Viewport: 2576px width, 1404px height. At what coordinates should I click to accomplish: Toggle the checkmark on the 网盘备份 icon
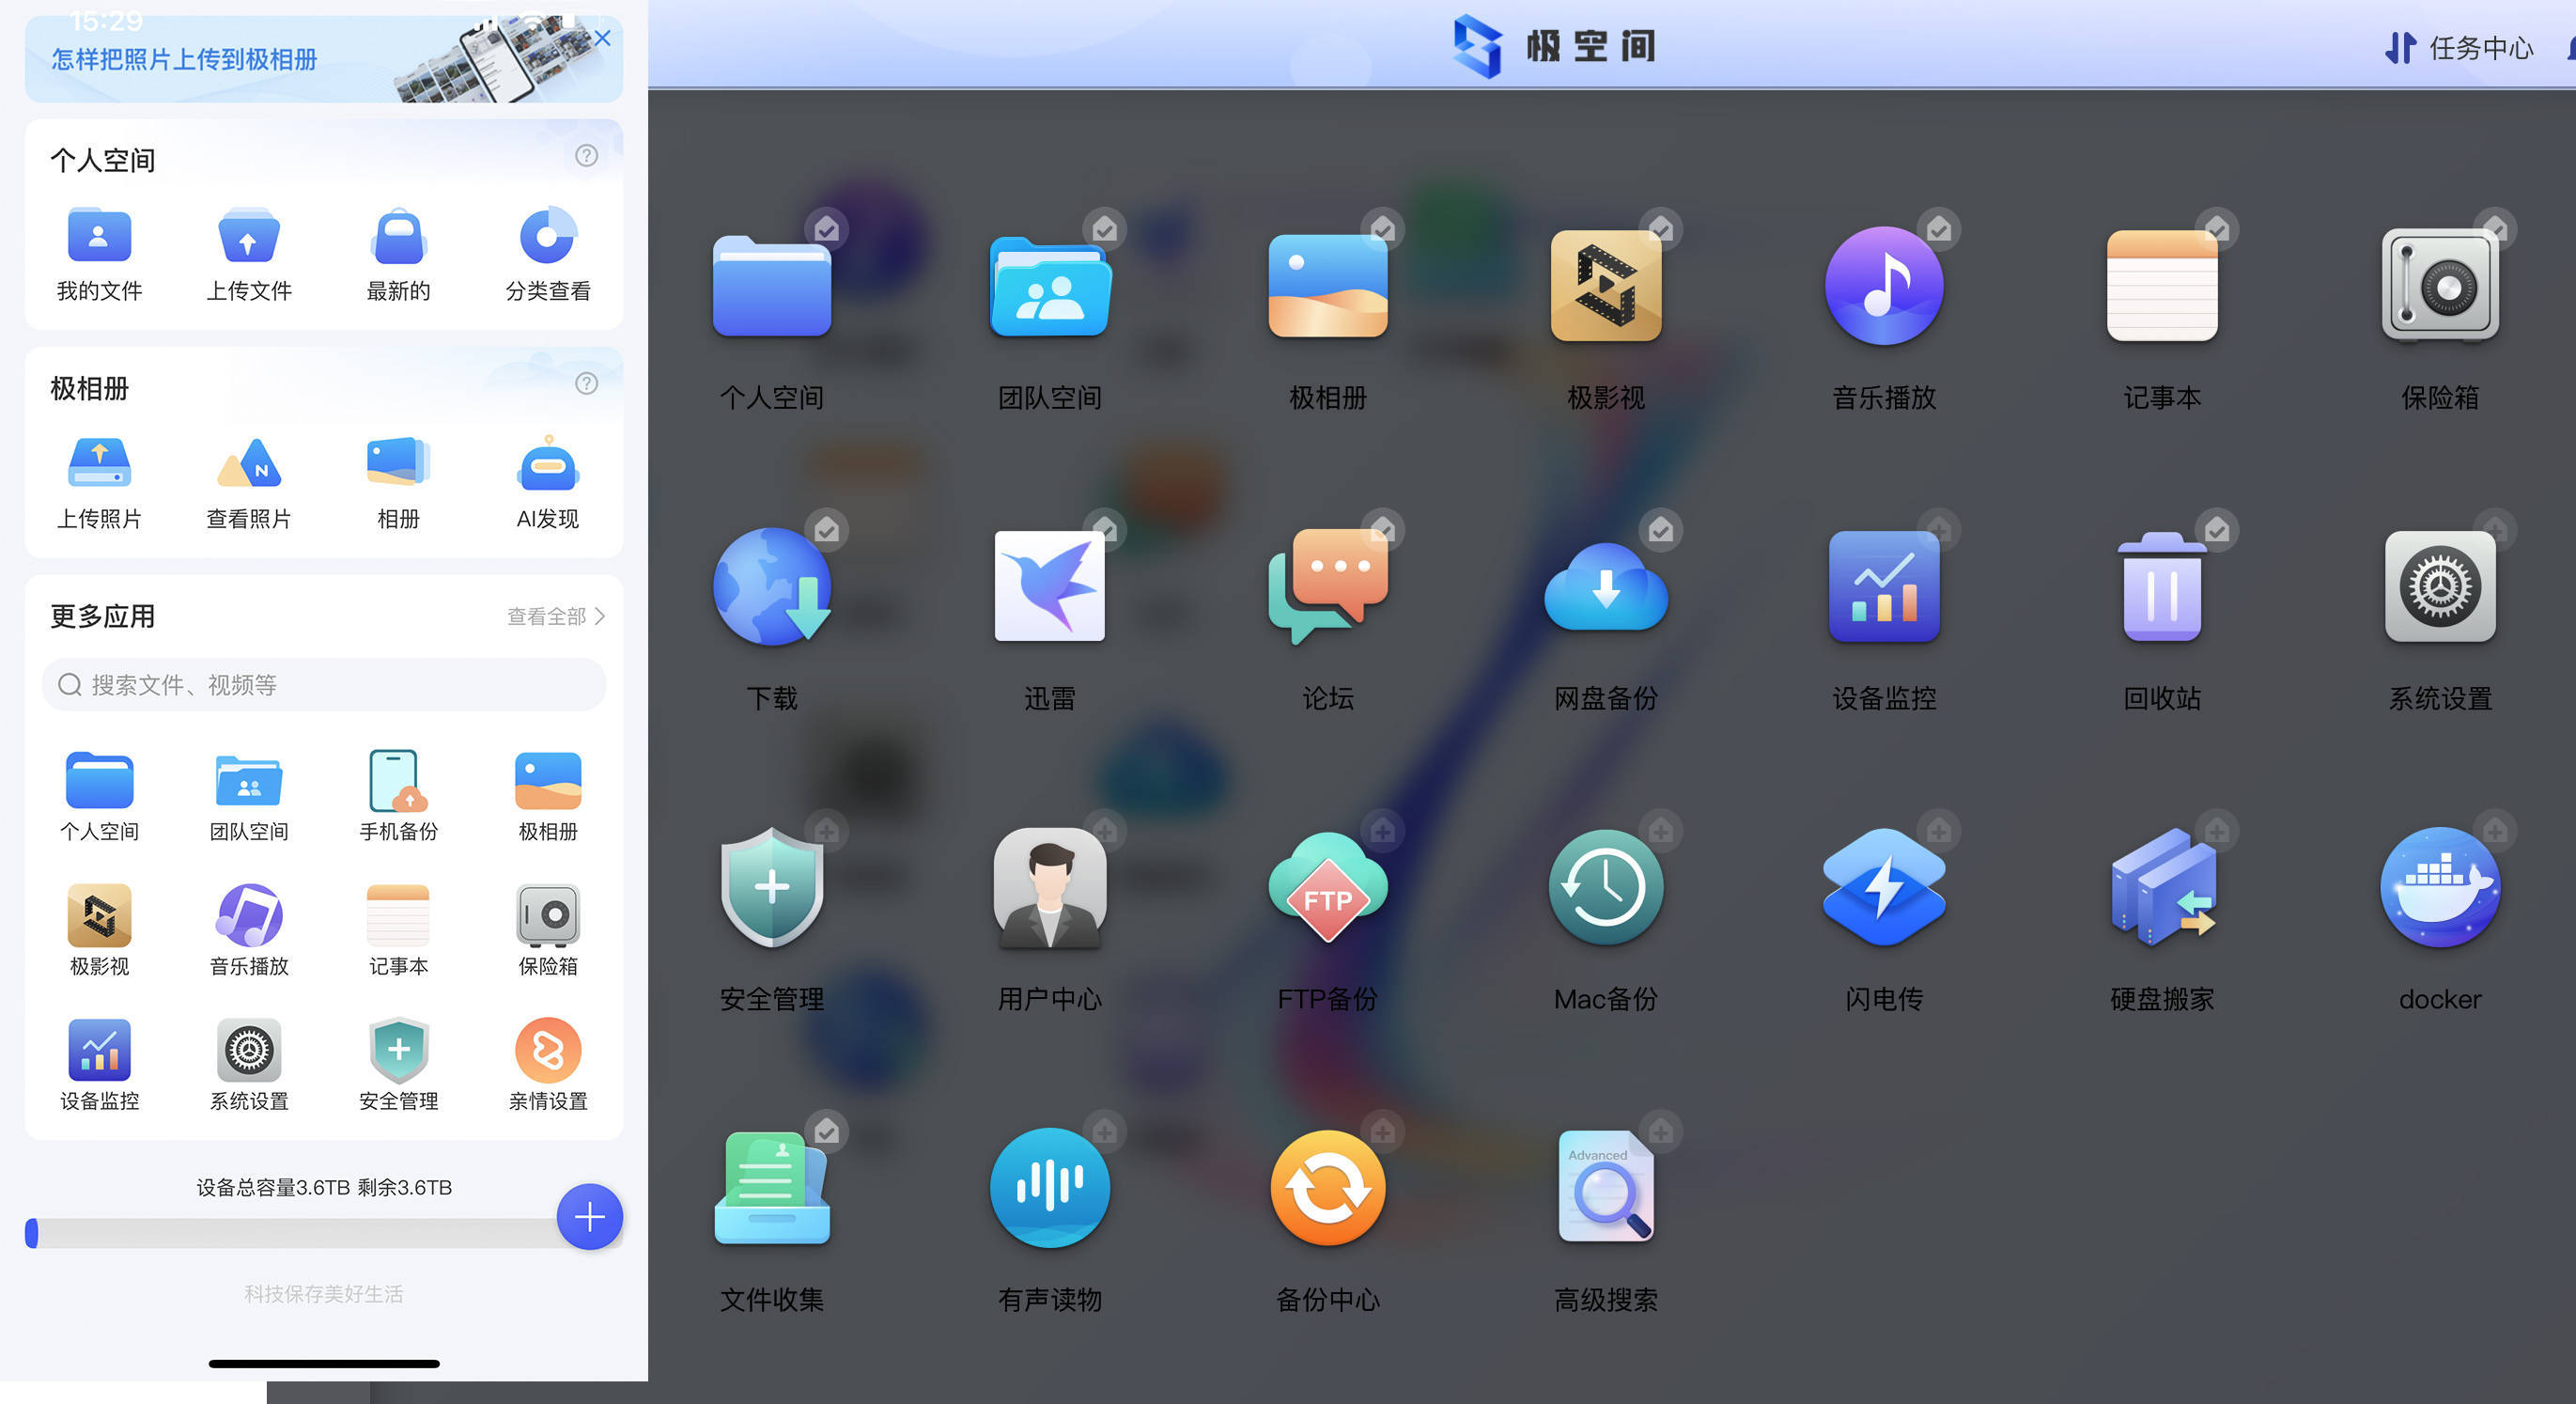[x=1658, y=530]
